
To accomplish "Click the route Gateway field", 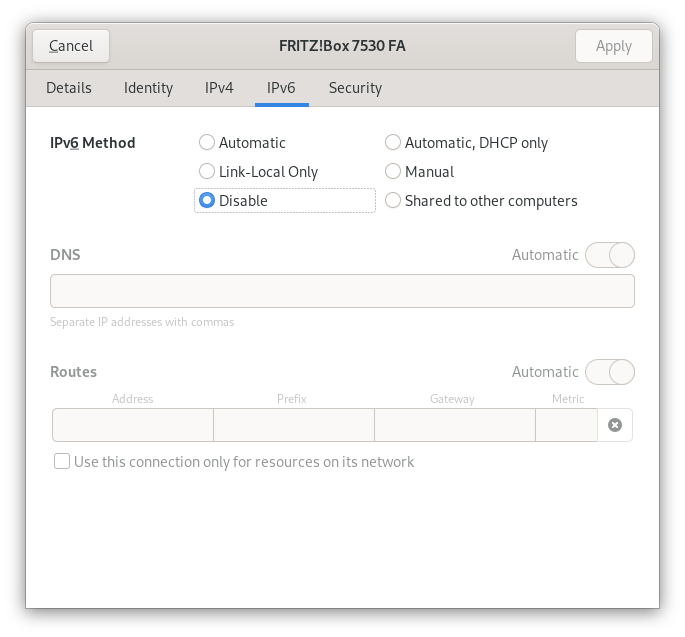I will pyautogui.click(x=454, y=425).
